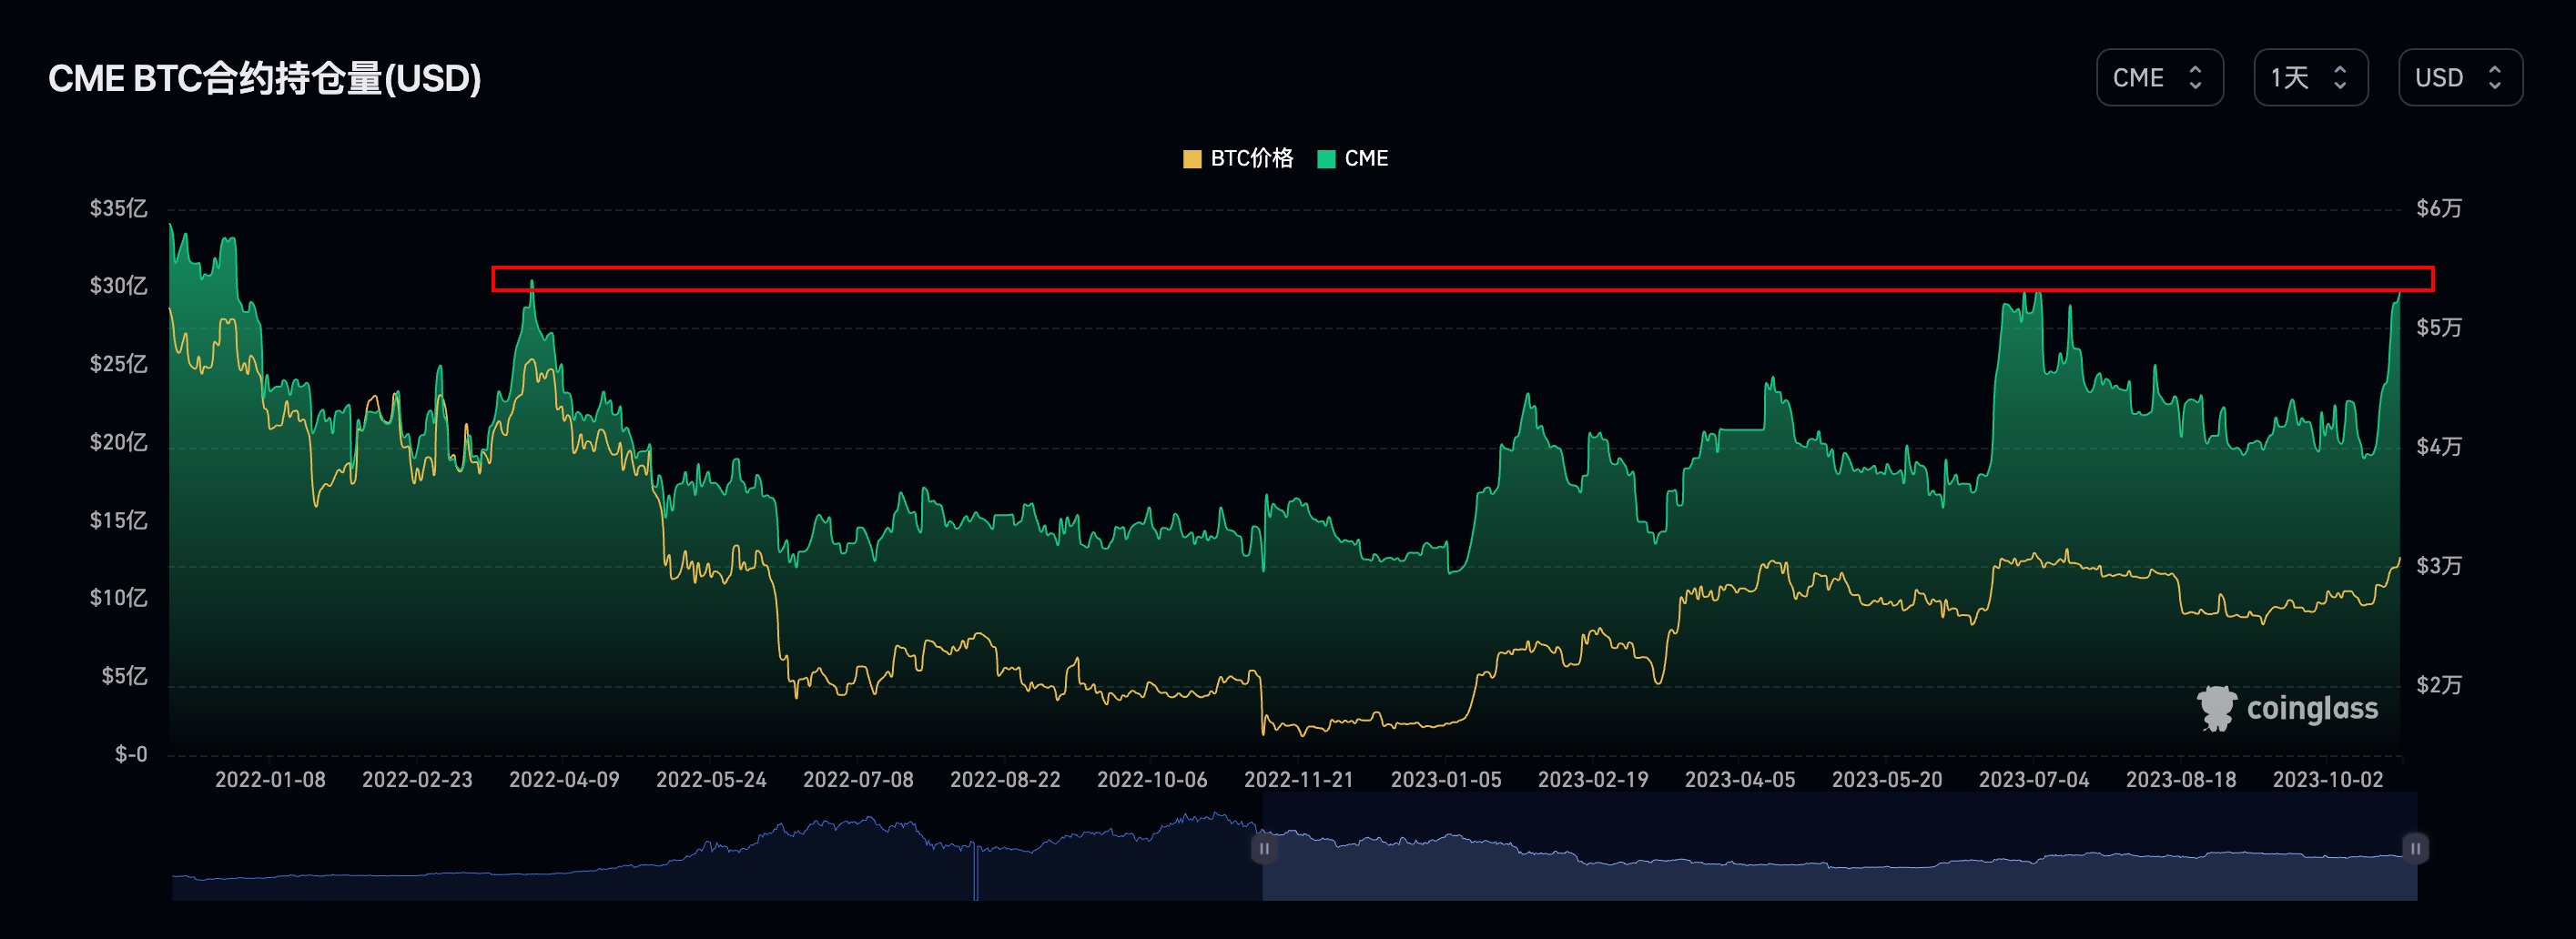Click the $4万 right axis label

pyautogui.click(x=2439, y=446)
